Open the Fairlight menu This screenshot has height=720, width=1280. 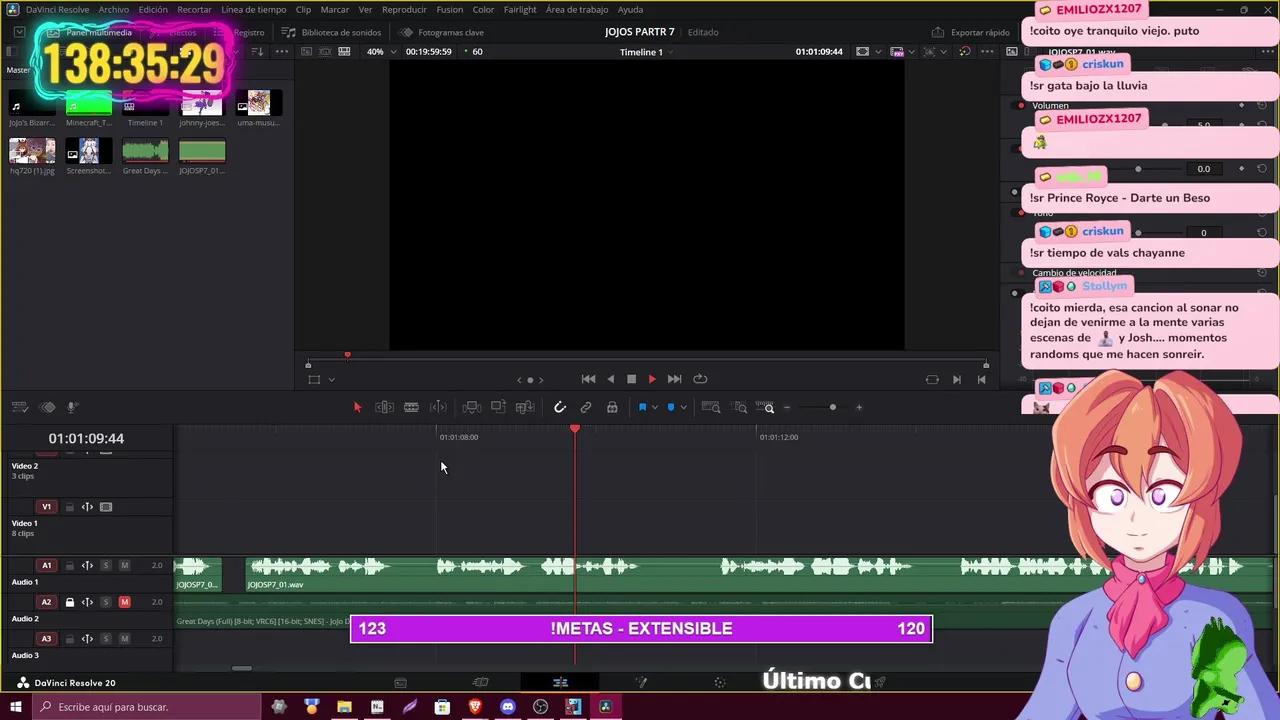tap(520, 9)
